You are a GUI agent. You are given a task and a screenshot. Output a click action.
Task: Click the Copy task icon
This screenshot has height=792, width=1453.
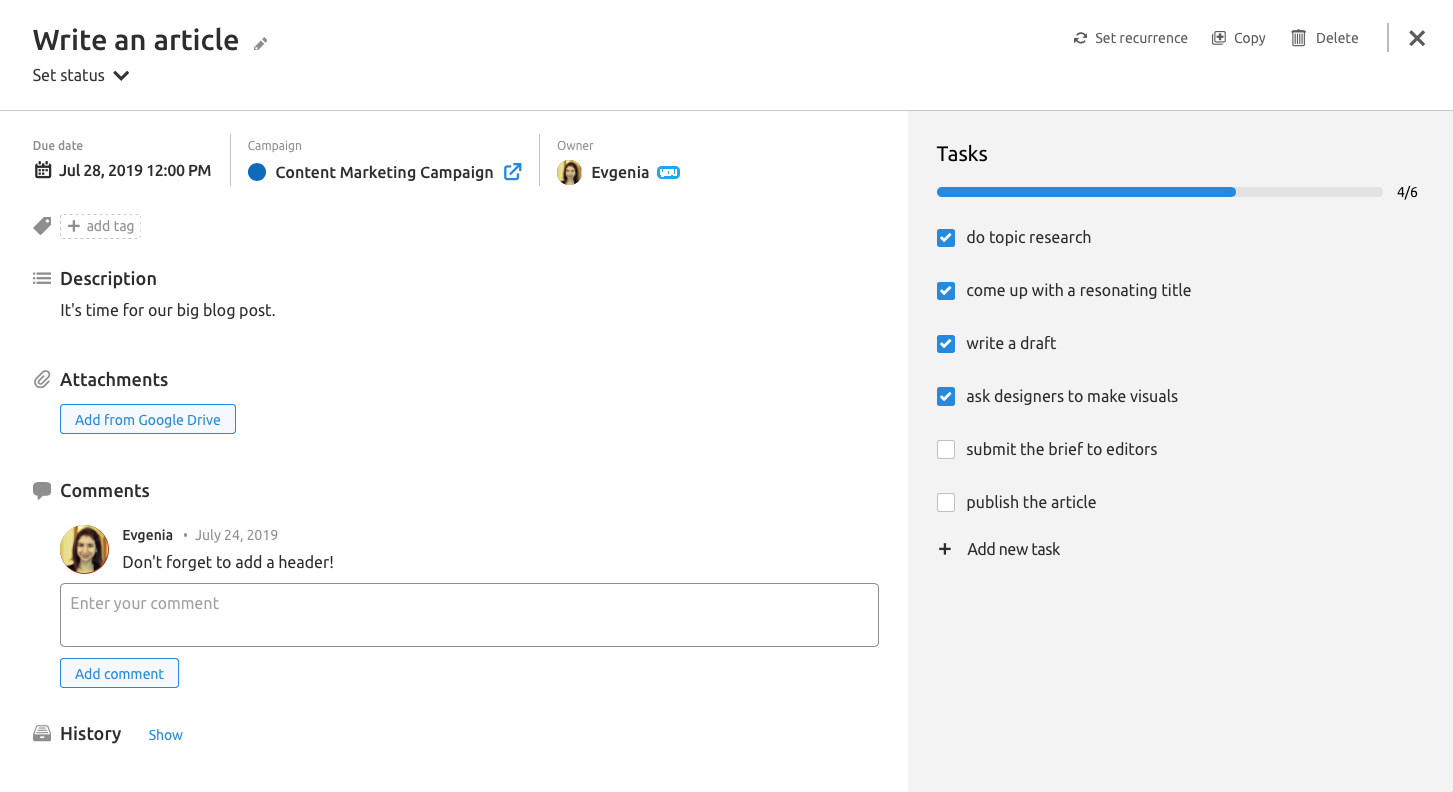(1217, 37)
